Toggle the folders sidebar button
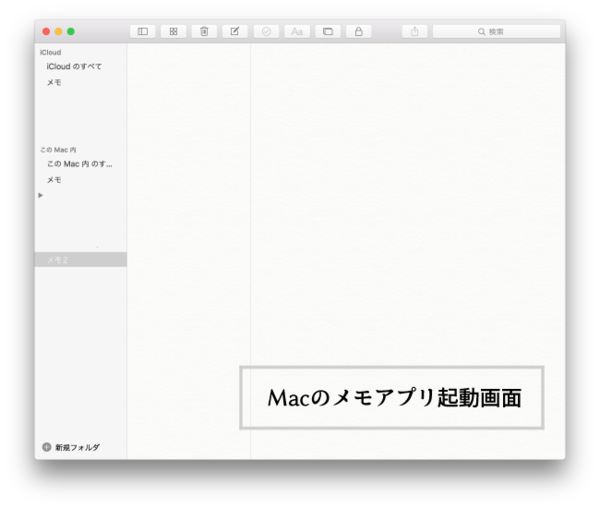 point(143,31)
